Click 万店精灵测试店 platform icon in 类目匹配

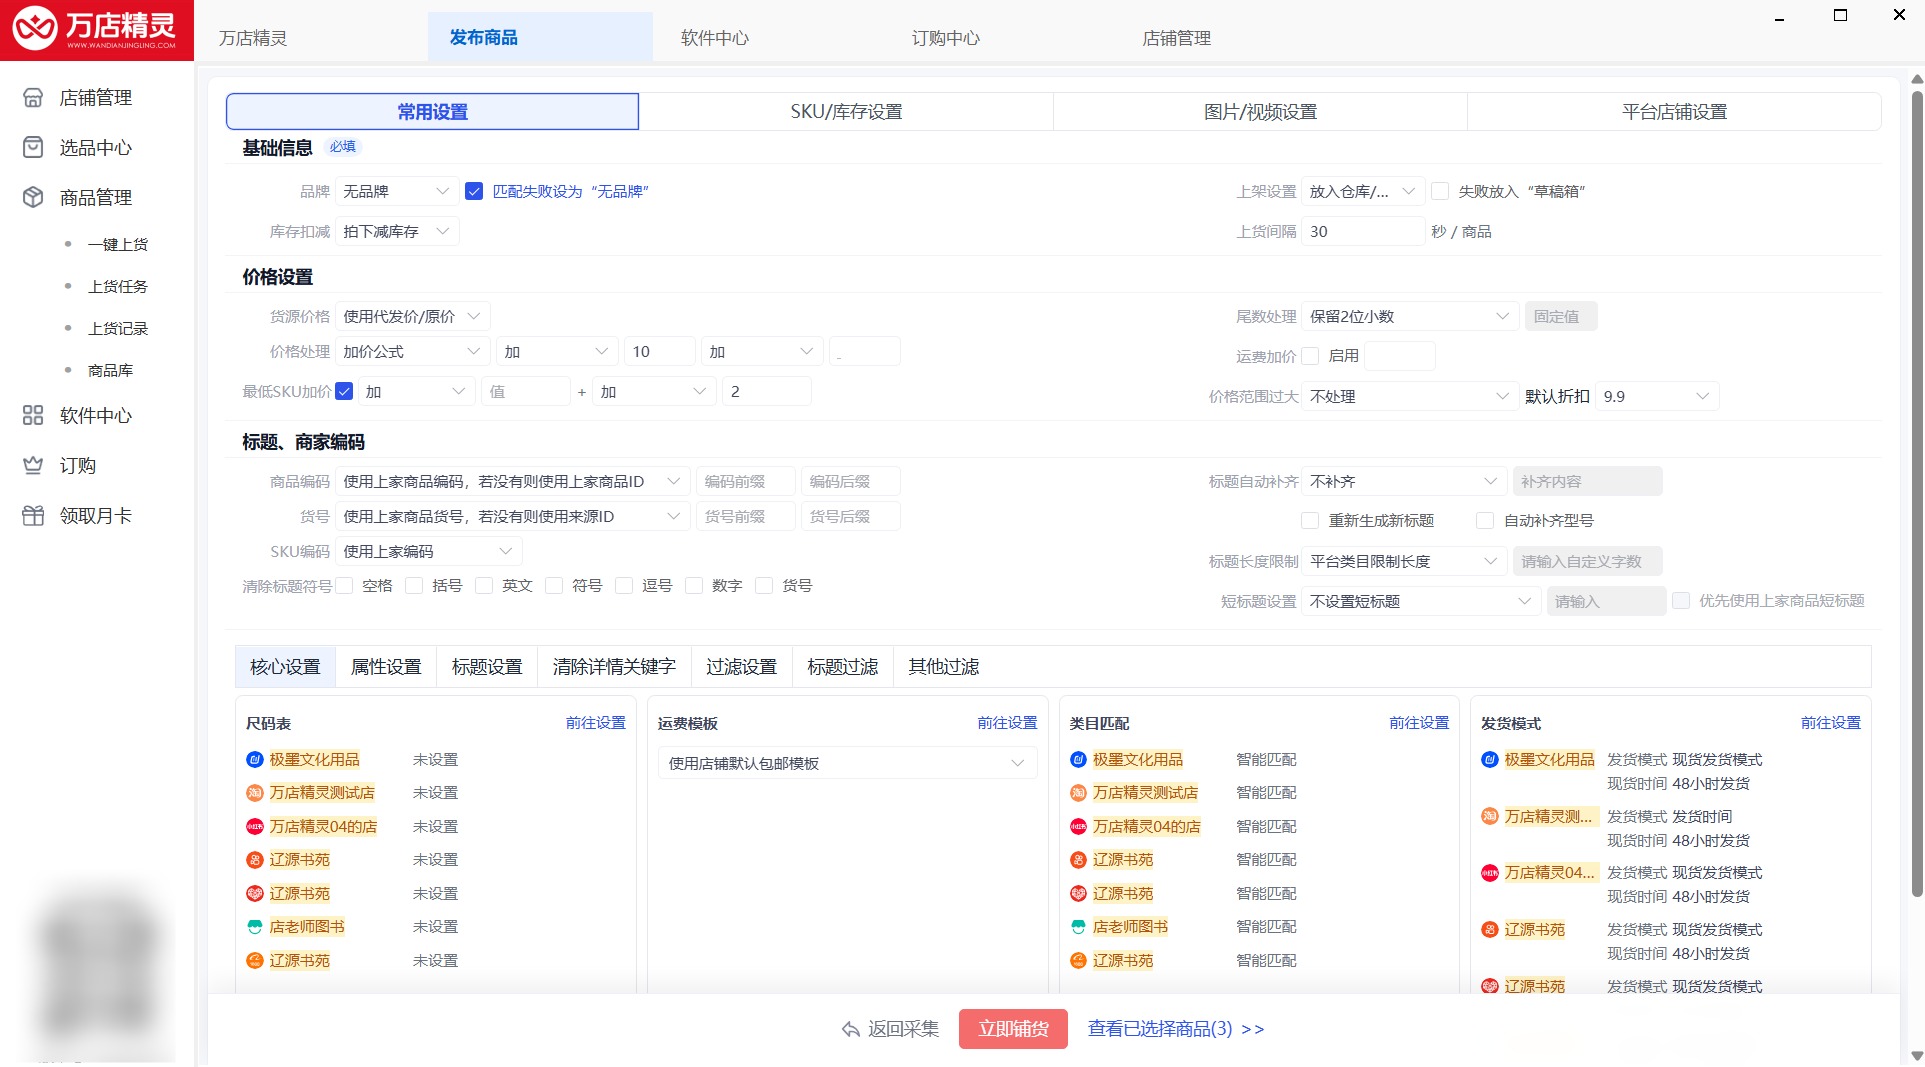(1078, 793)
